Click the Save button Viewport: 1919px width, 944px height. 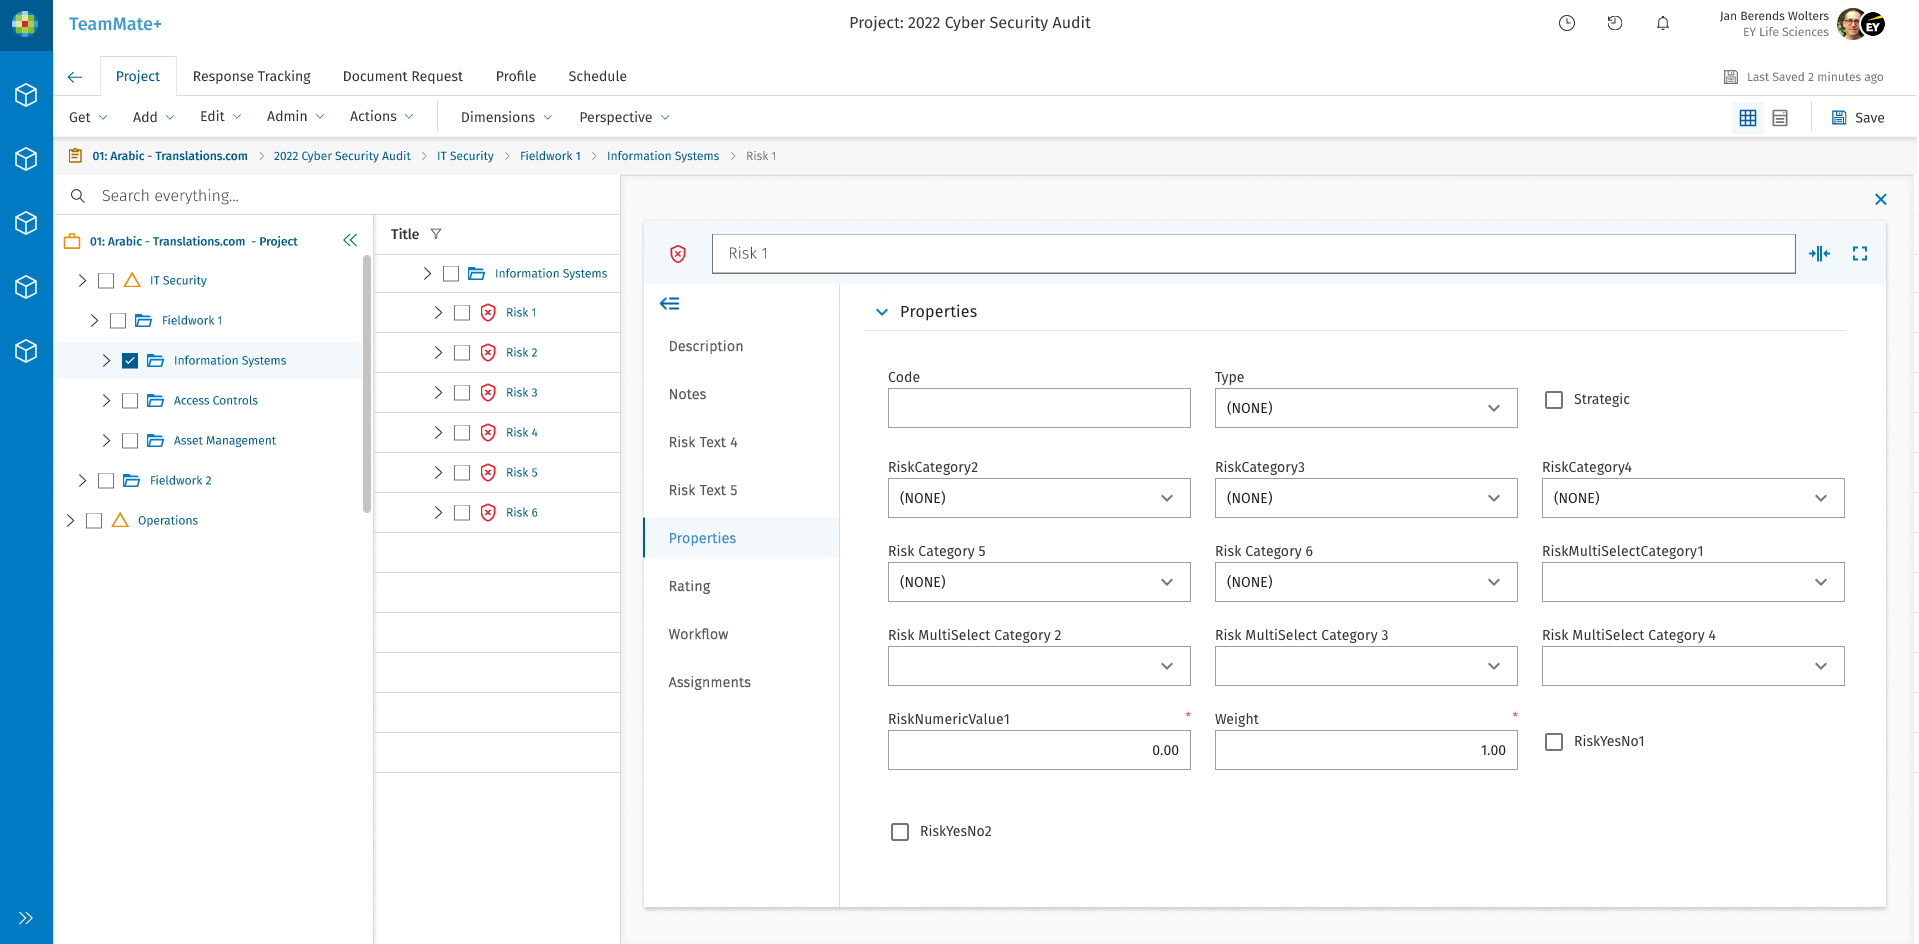tap(1858, 118)
